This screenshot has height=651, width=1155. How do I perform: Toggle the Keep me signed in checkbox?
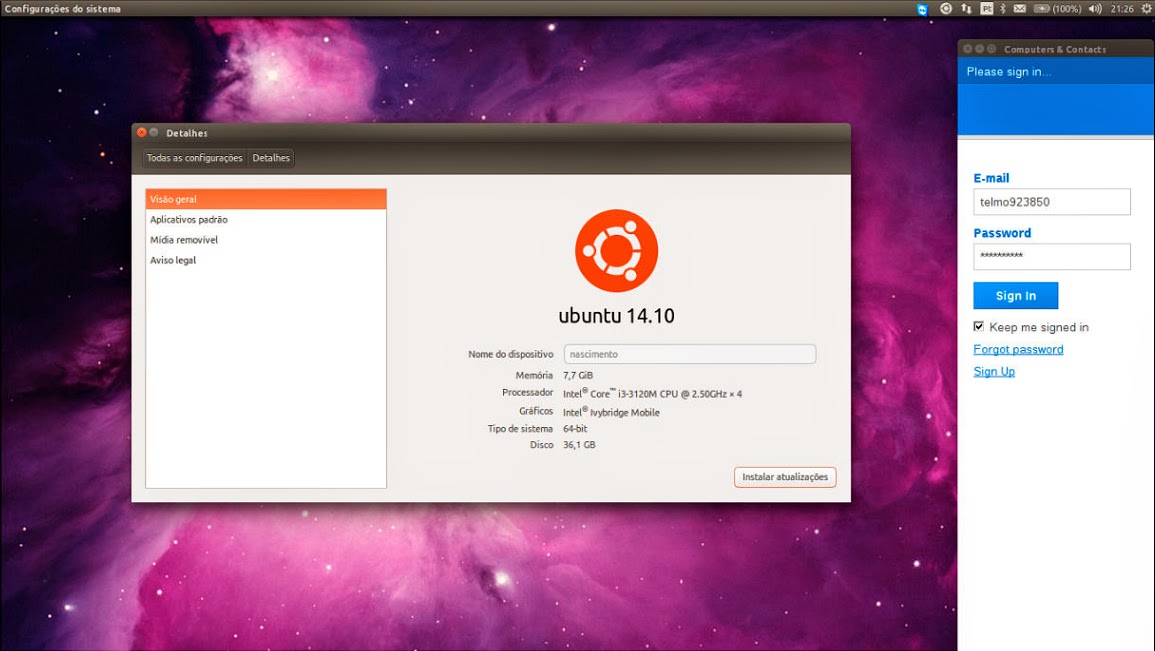click(x=978, y=326)
